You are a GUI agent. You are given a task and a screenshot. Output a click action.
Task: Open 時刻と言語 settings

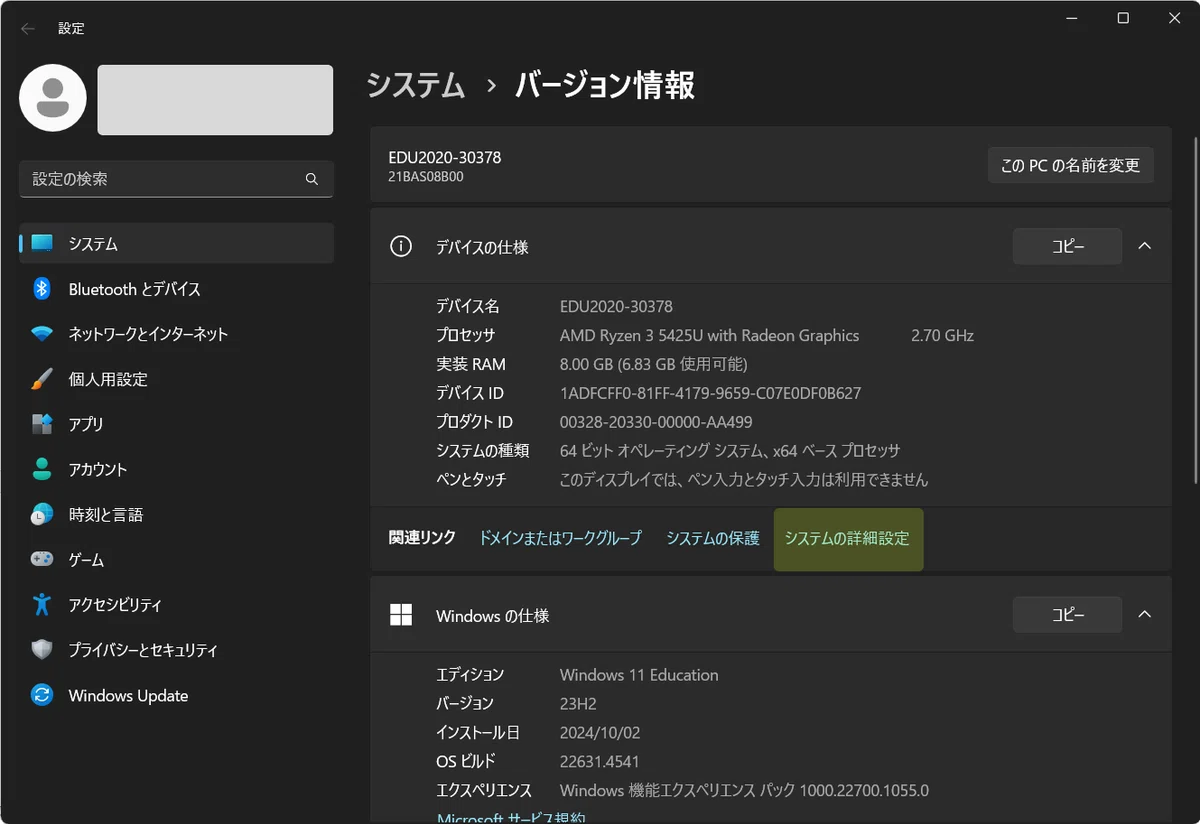click(177, 515)
